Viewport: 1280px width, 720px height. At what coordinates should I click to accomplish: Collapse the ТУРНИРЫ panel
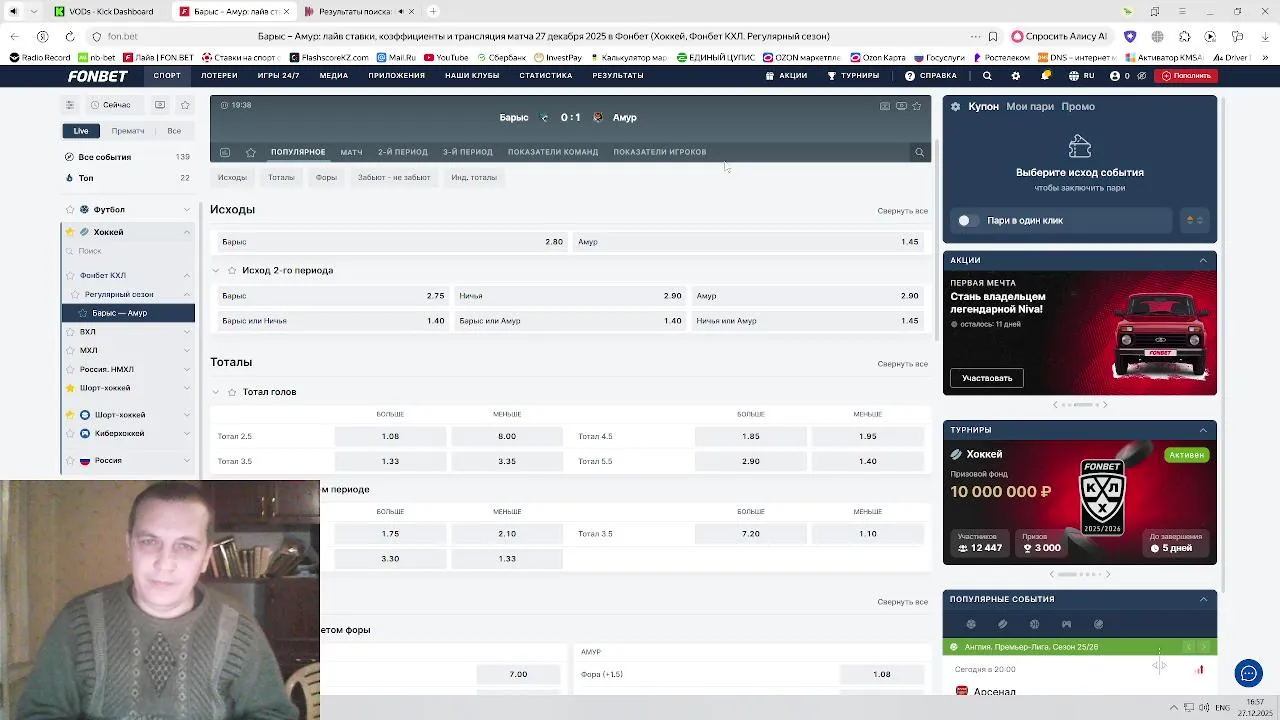click(x=1203, y=430)
